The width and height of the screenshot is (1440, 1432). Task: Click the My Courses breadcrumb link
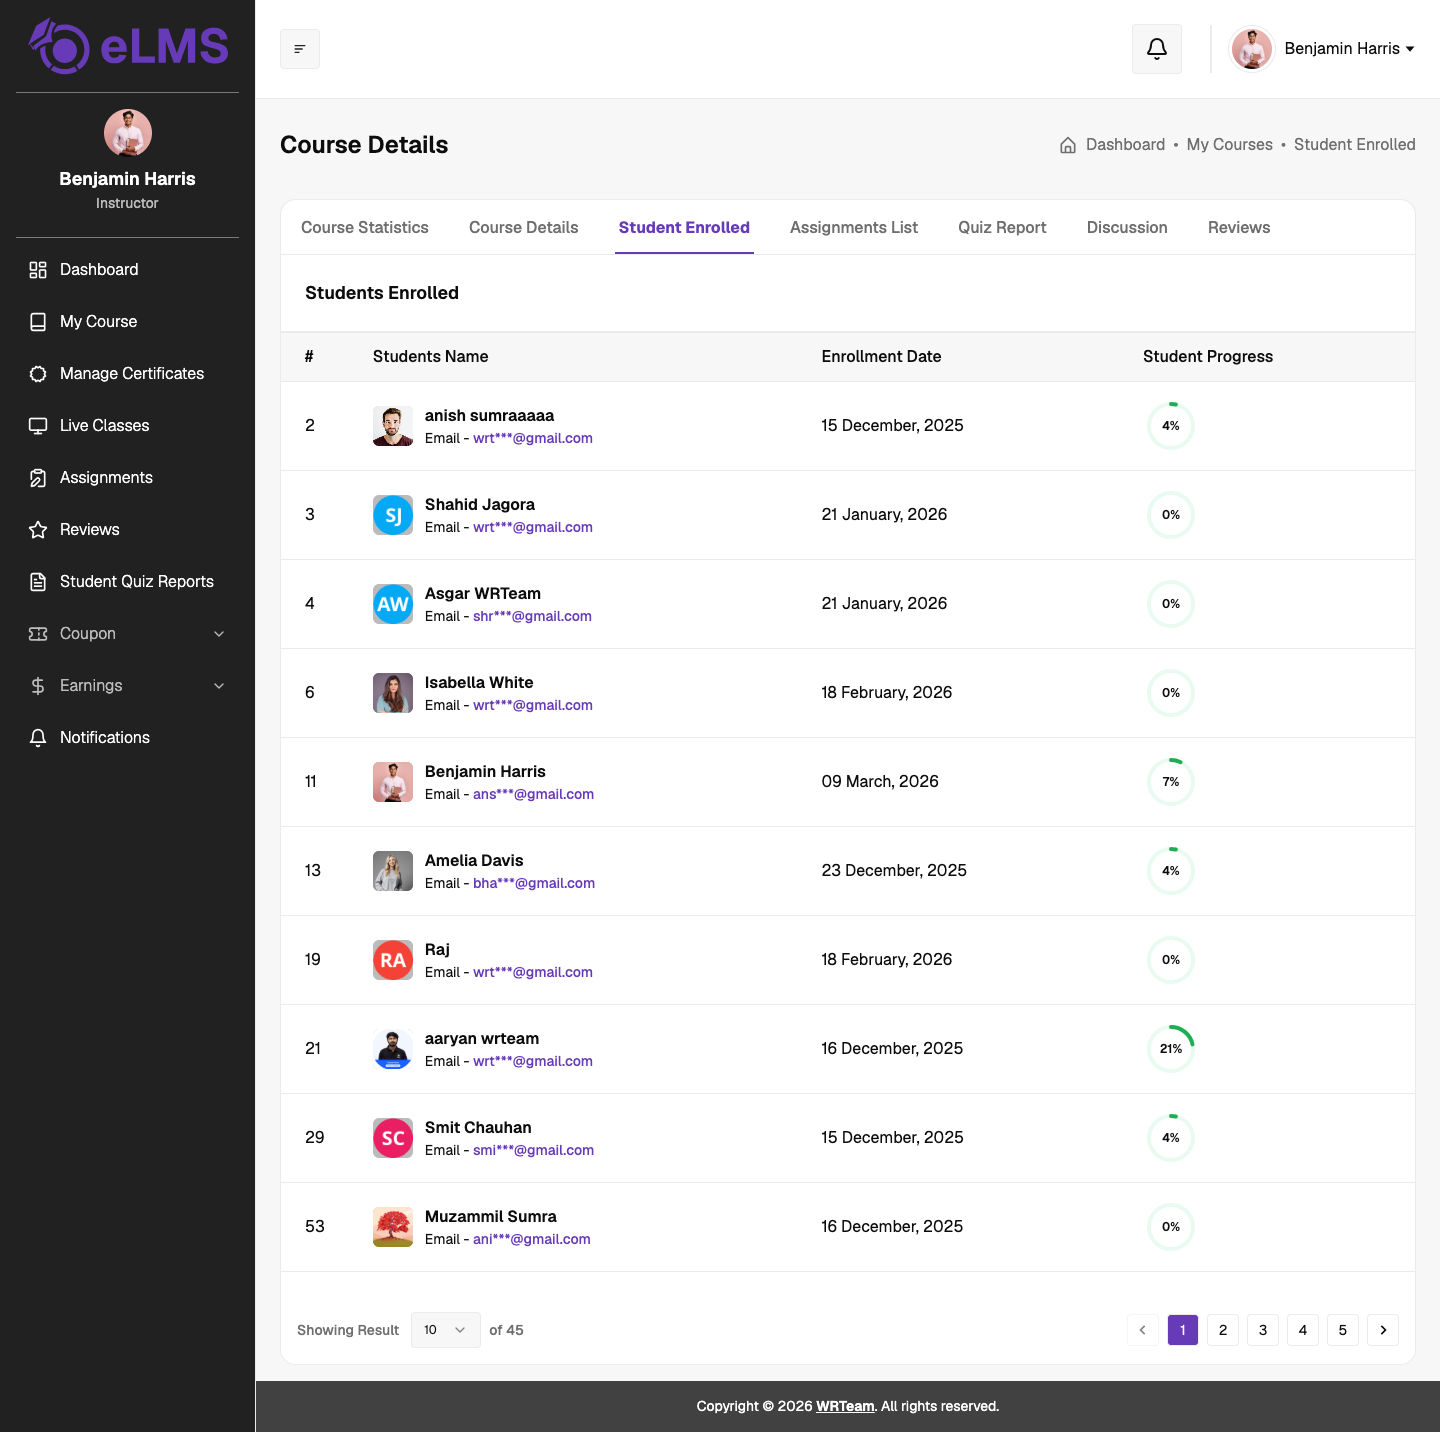tap(1230, 145)
